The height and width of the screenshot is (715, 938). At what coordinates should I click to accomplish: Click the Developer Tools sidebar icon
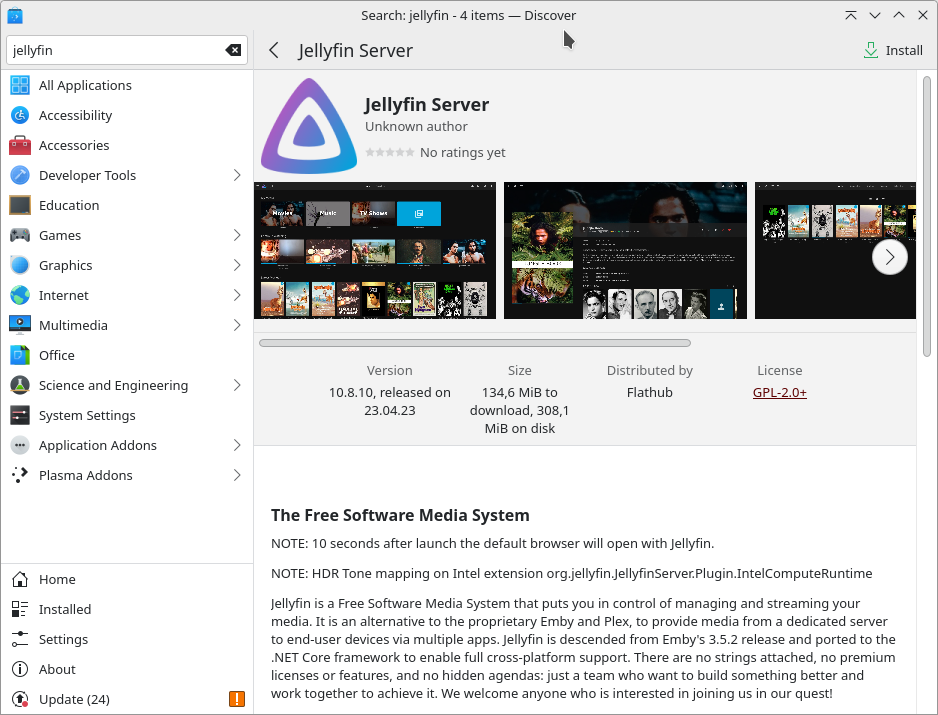20,175
